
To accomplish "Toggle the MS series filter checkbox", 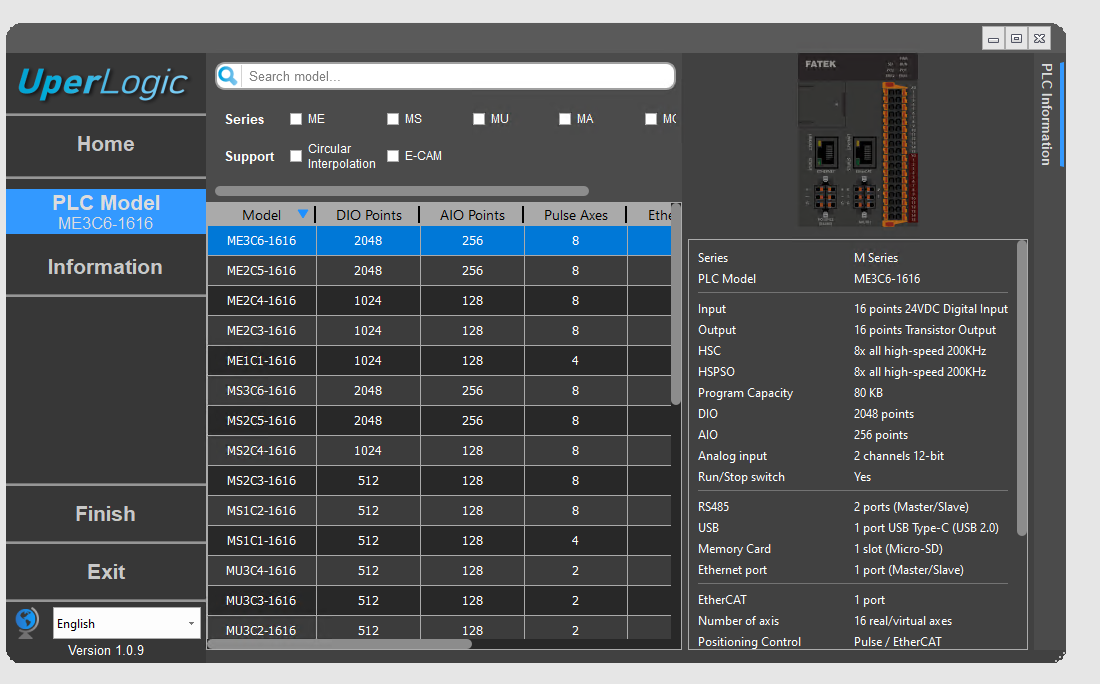I will 393,119.
